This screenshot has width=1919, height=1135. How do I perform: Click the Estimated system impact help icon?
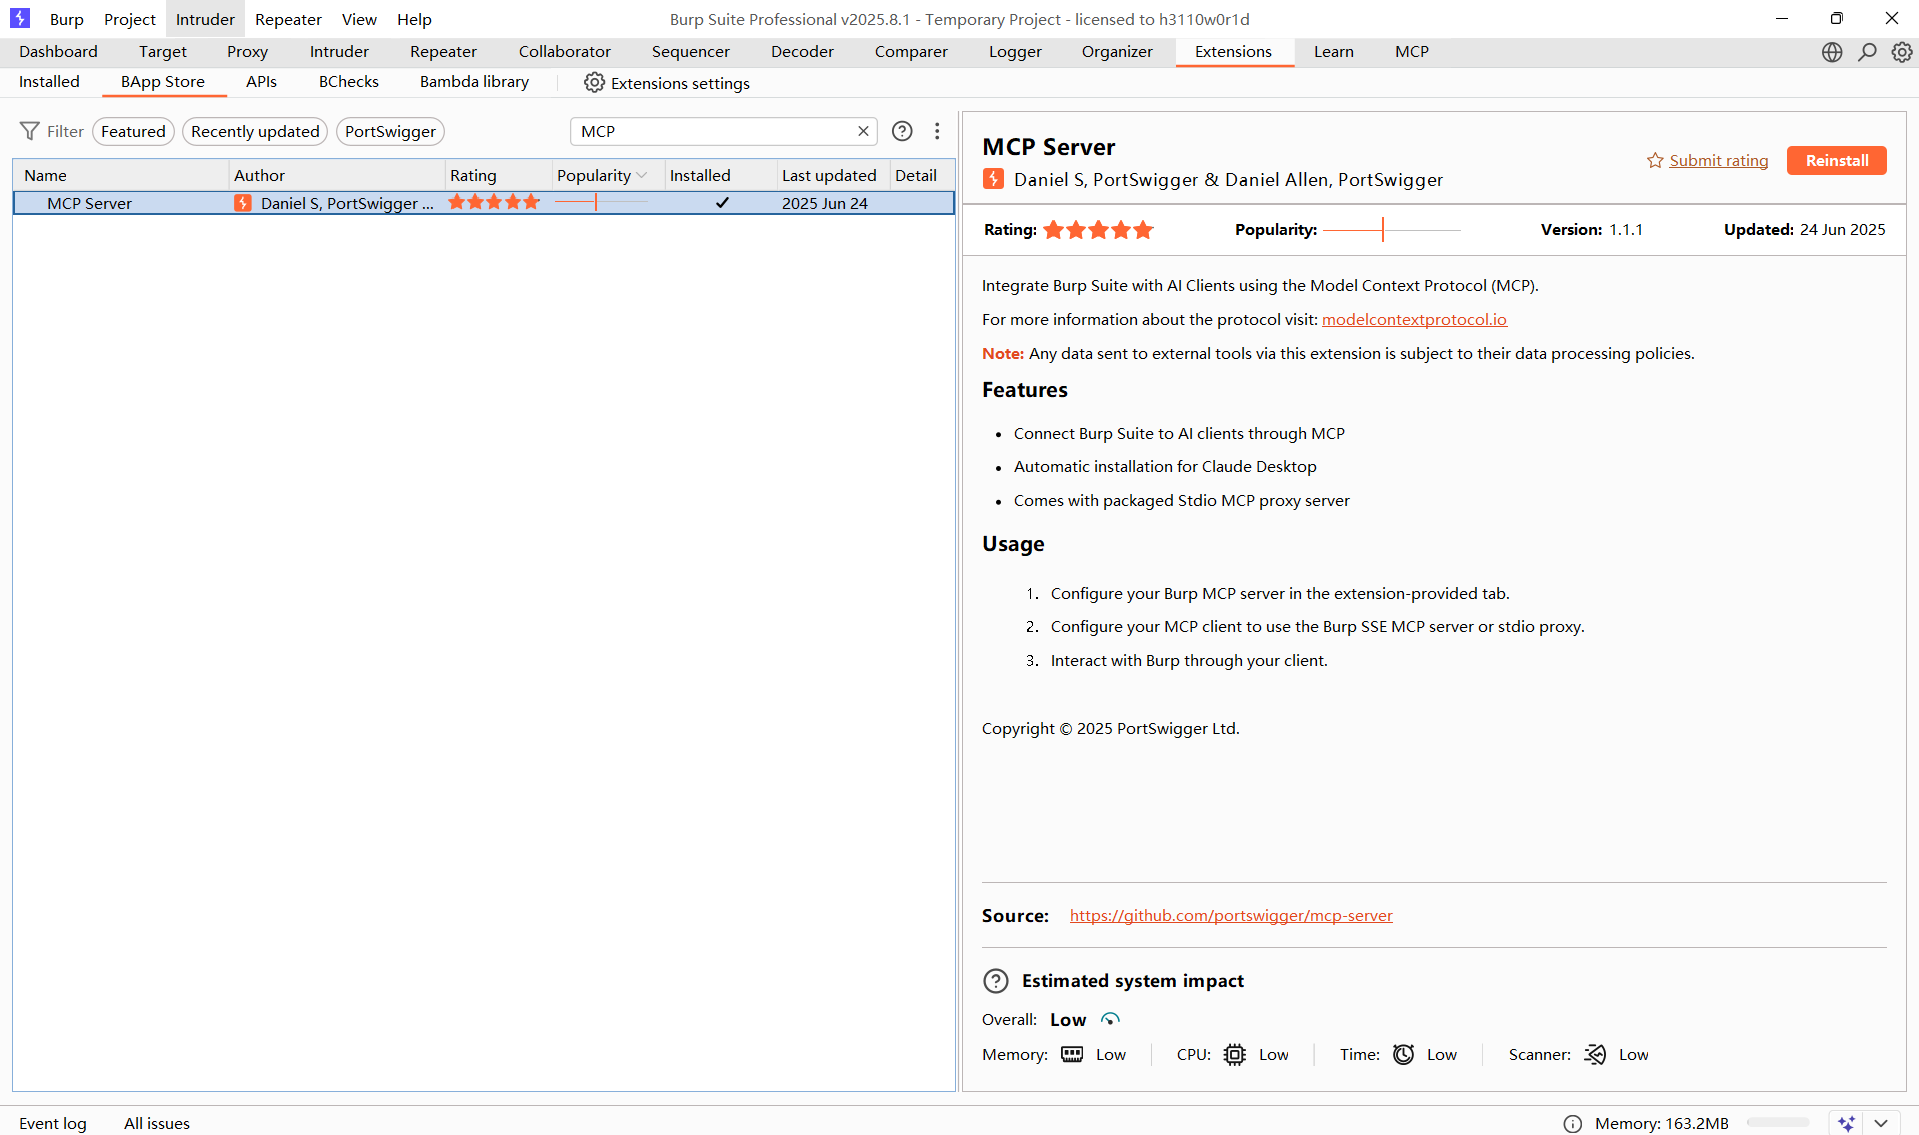click(x=995, y=981)
